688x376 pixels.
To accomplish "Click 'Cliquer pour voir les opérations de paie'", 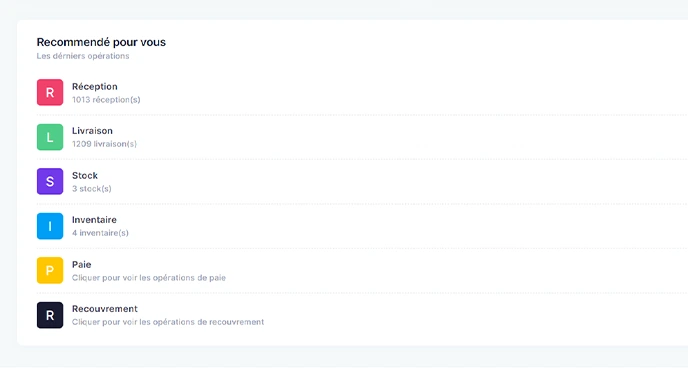I will click(149, 278).
